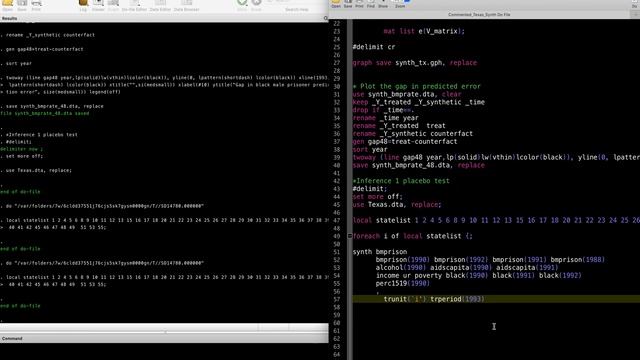Open the Data Editor toolbar button
This screenshot has height=360, width=640.
click(160, 5)
